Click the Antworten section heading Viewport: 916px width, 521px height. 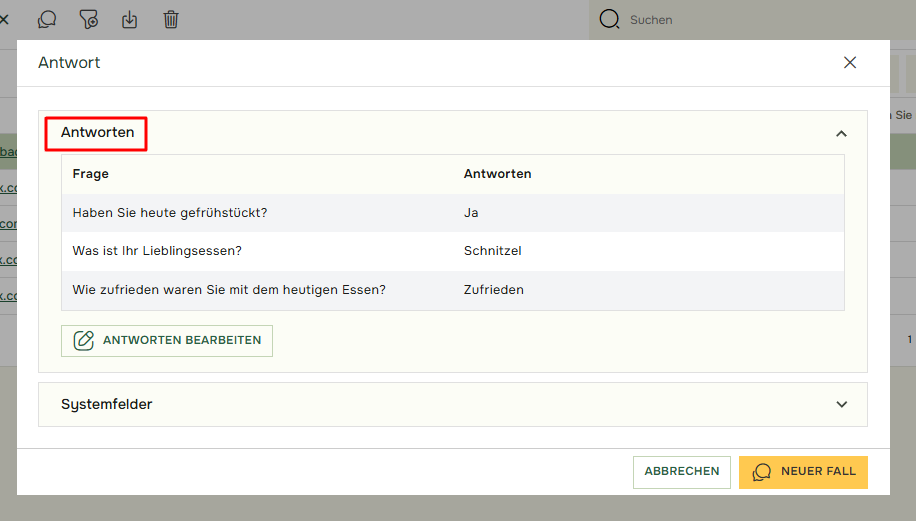pos(97,133)
